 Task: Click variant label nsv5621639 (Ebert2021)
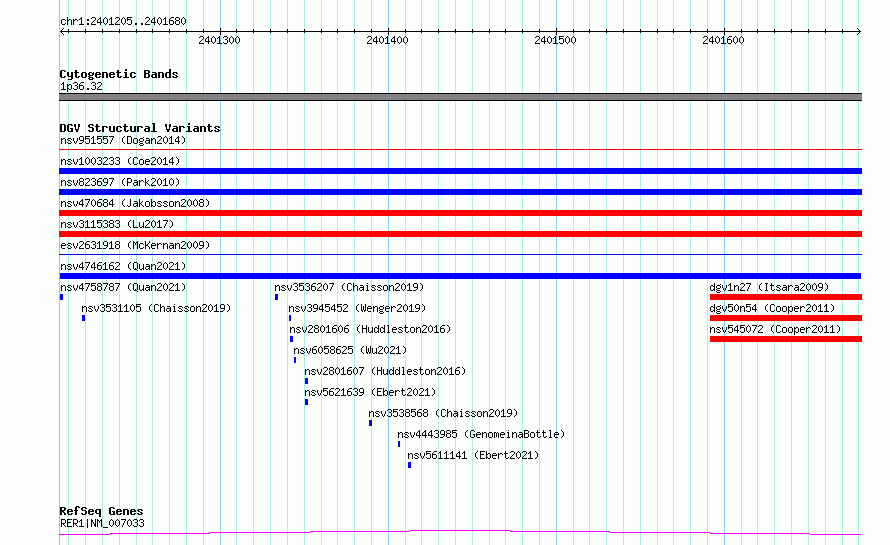pyautogui.click(x=370, y=392)
